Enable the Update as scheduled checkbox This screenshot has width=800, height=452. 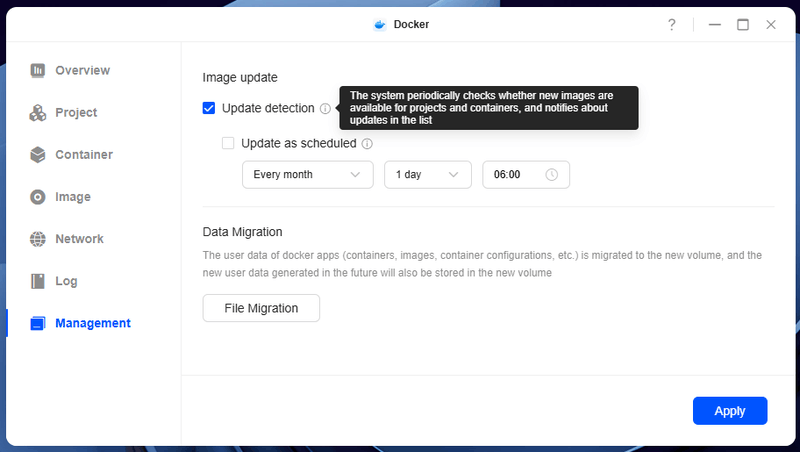[228, 143]
